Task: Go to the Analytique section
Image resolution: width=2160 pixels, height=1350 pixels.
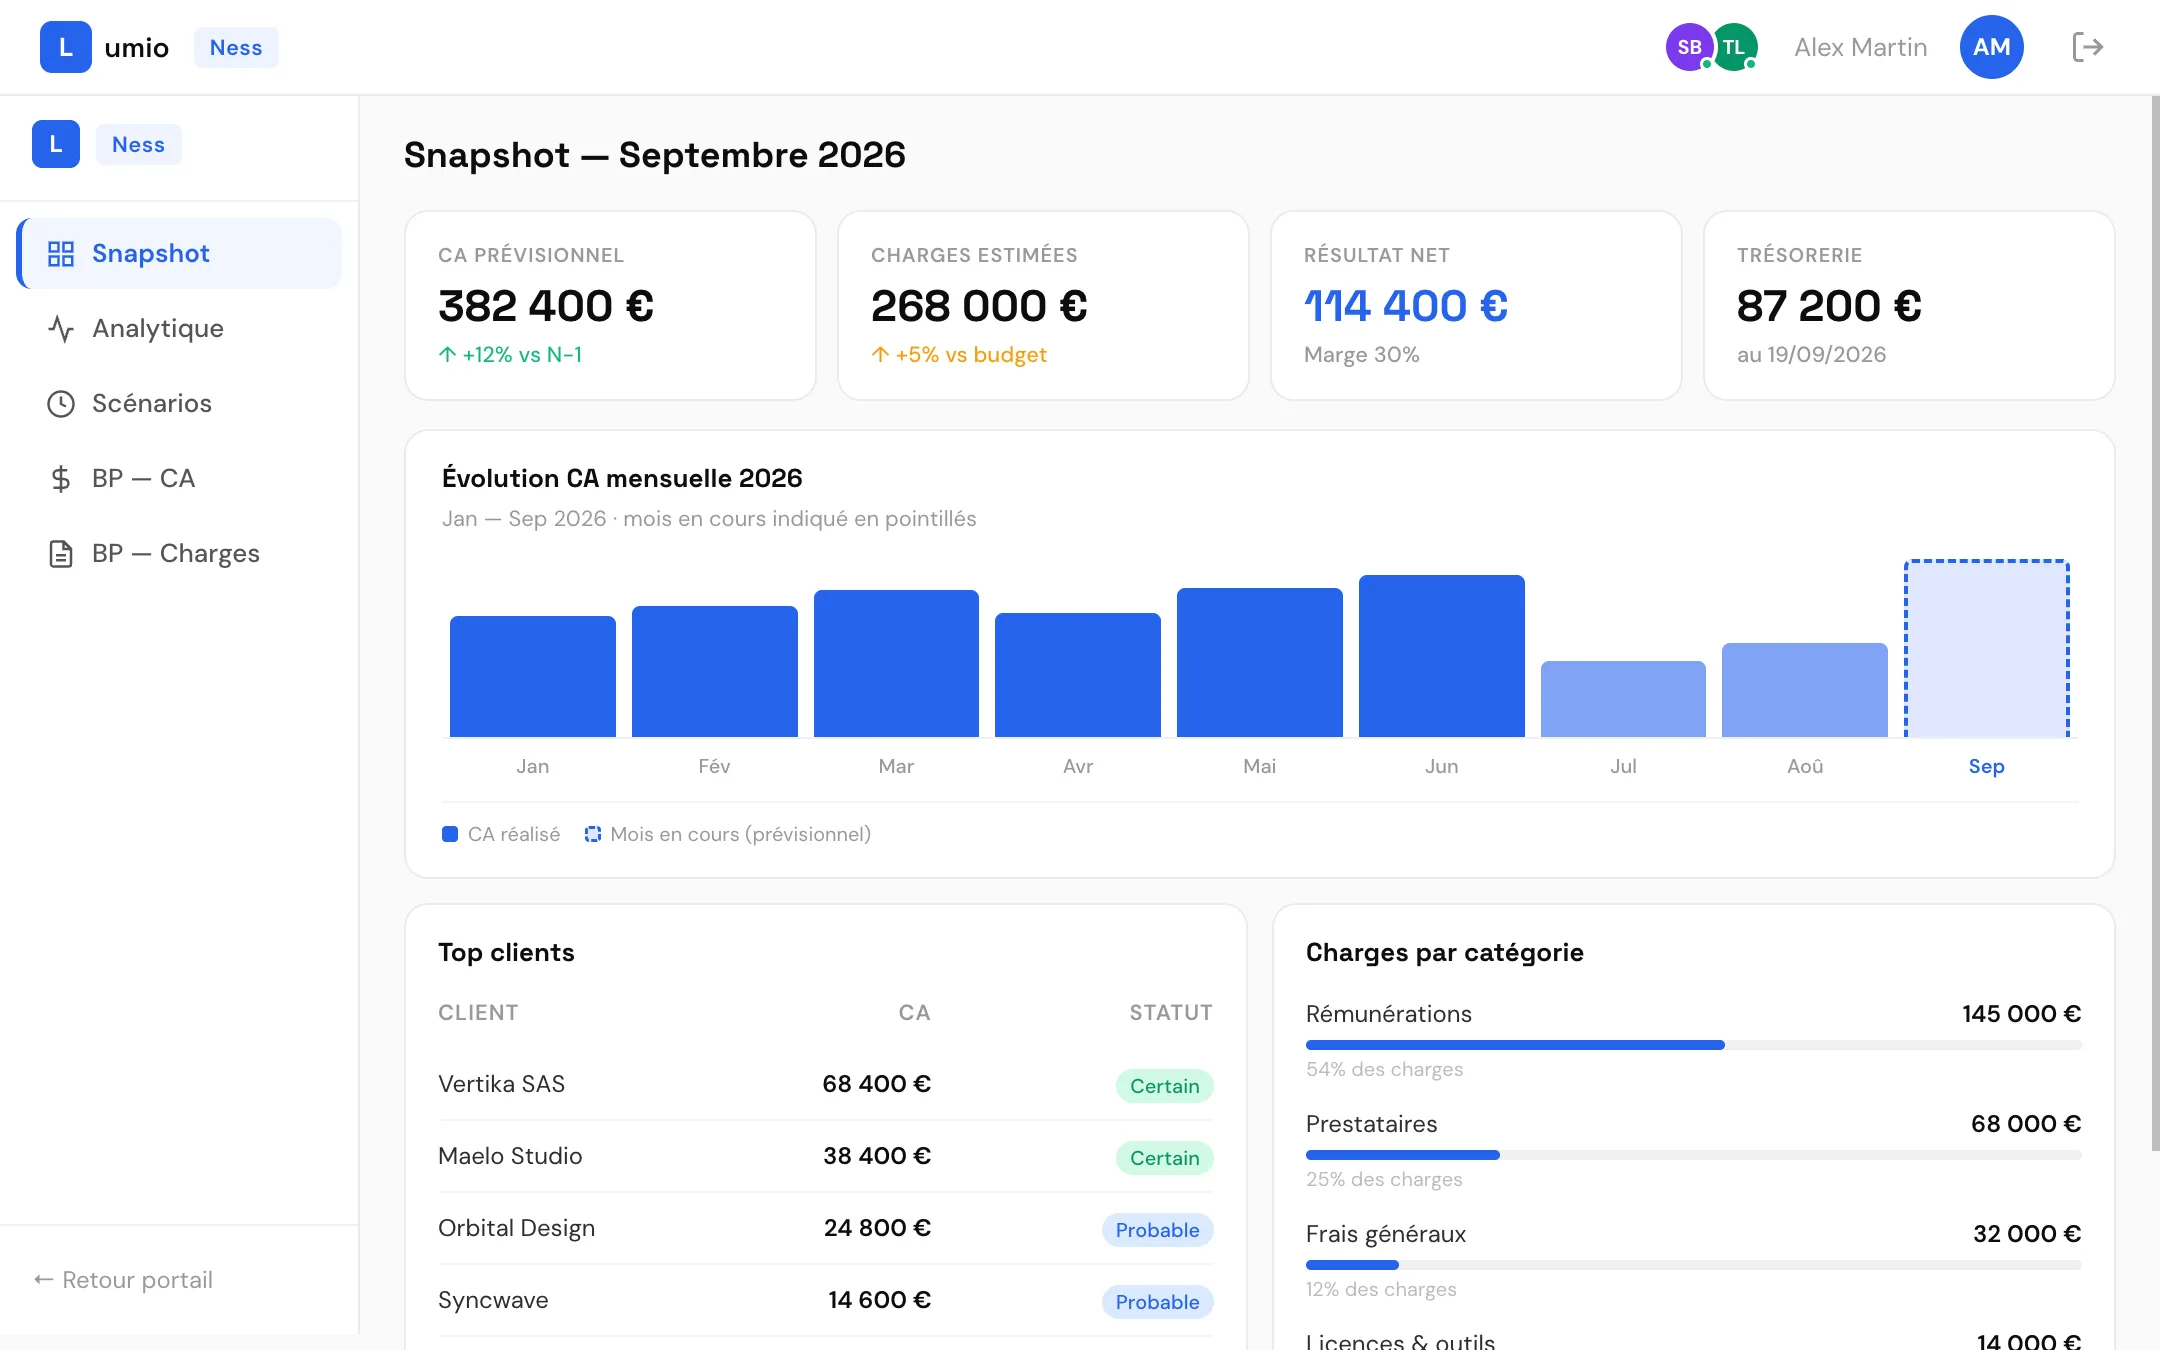Action: 179,329
